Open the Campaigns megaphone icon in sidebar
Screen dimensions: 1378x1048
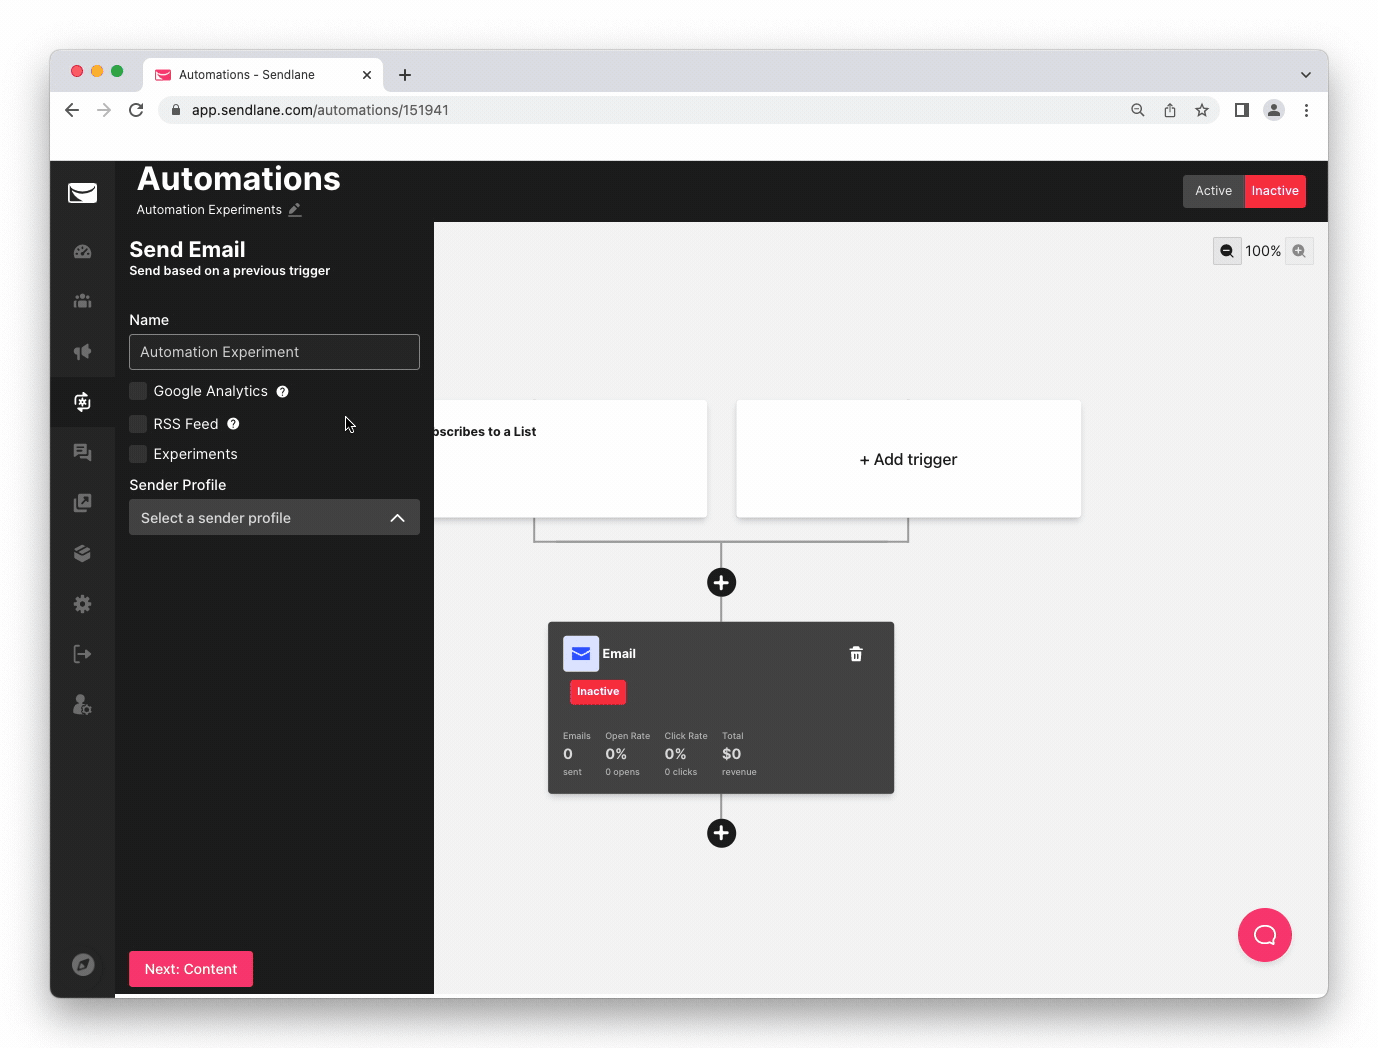(x=83, y=351)
